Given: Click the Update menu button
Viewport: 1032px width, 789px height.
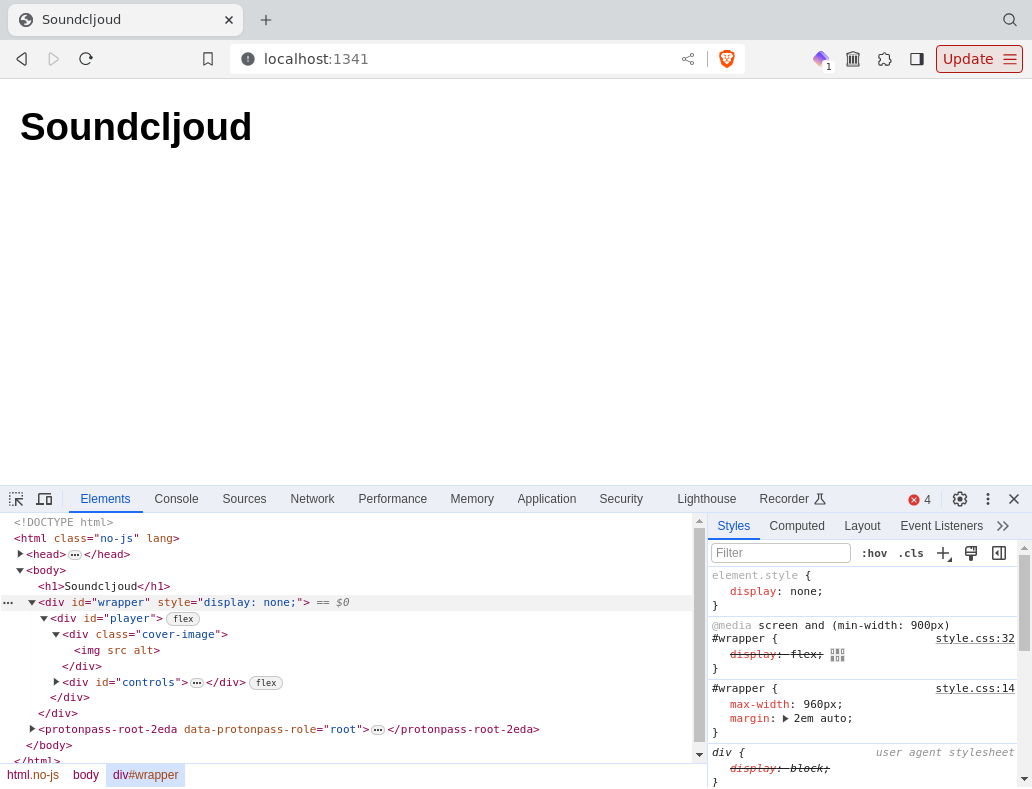Looking at the screenshot, I should (979, 59).
